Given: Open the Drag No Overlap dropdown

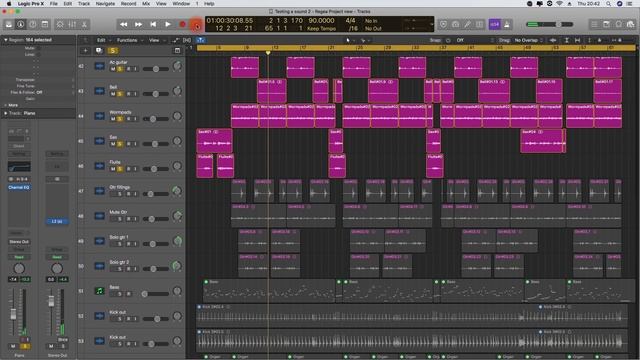Looking at the screenshot, I should pos(529,40).
